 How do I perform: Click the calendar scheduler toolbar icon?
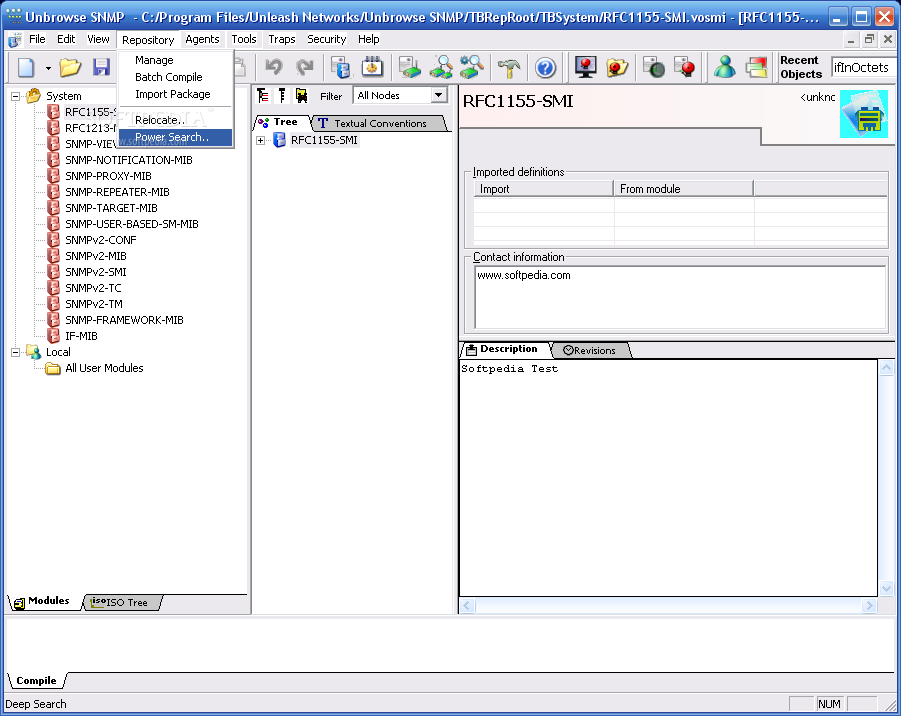[x=372, y=68]
